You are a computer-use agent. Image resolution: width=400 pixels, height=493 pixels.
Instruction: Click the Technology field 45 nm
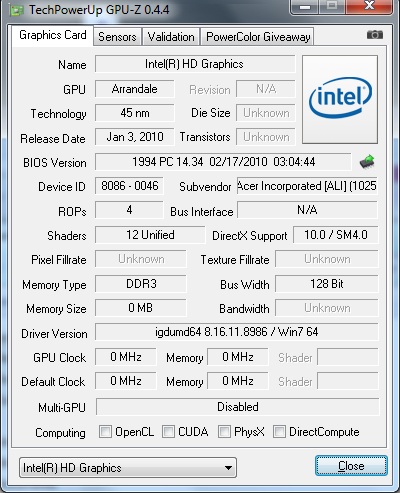135,113
